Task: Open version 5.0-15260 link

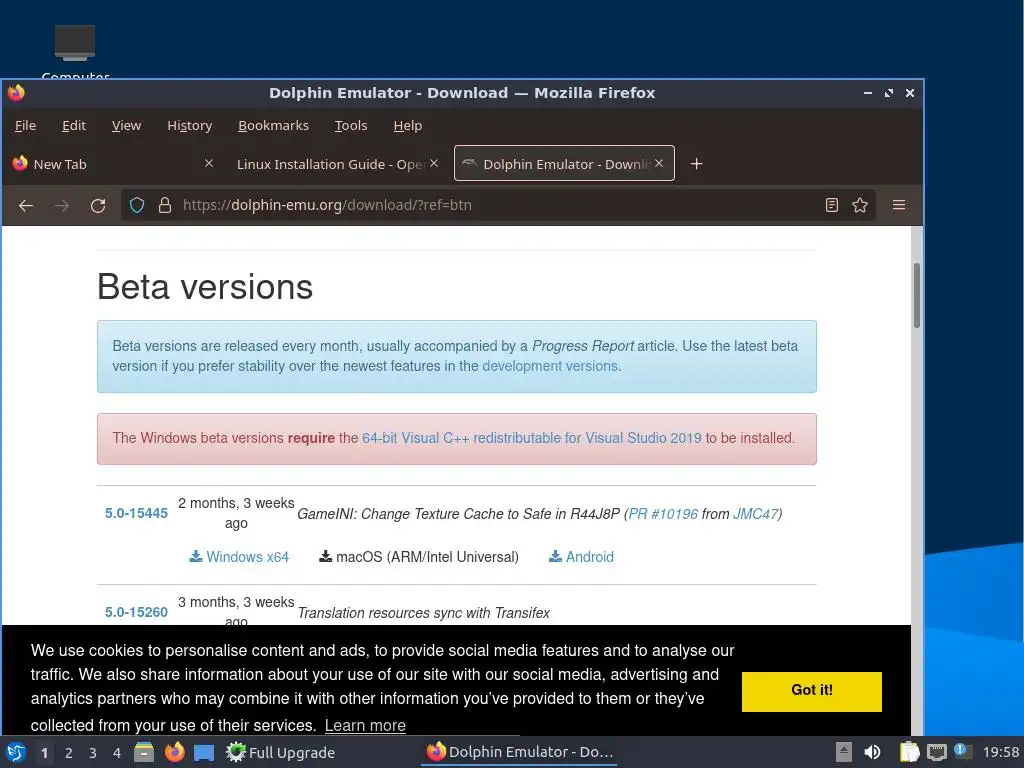Action: pyautogui.click(x=136, y=612)
